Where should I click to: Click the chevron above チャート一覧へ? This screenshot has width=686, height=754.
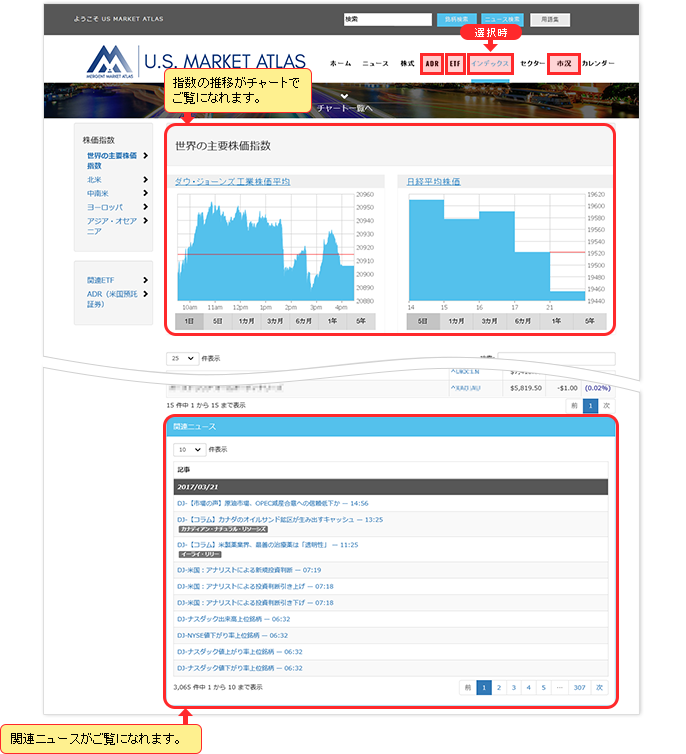point(344,96)
